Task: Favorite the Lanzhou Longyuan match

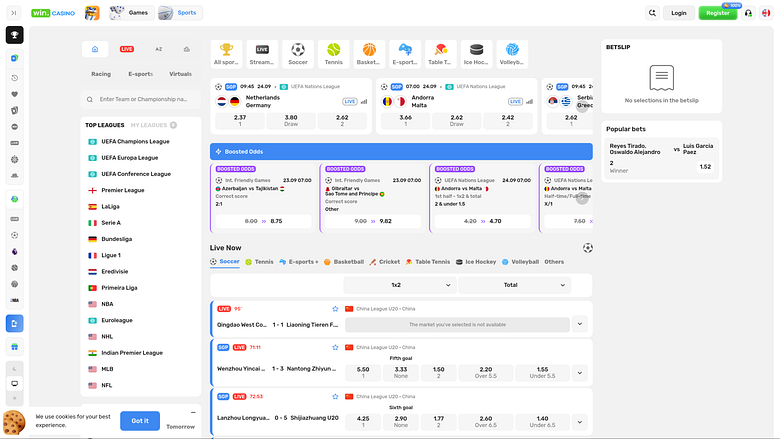Action: coord(335,397)
